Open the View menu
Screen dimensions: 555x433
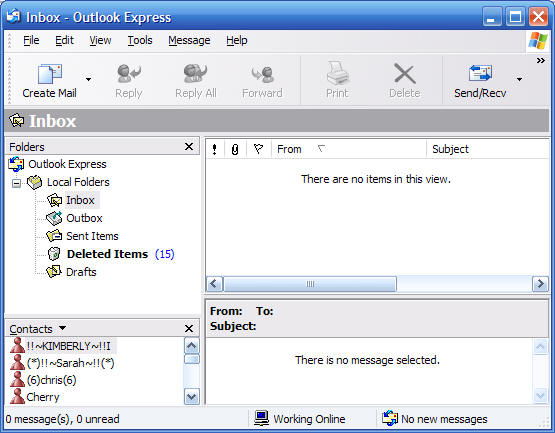(x=100, y=40)
